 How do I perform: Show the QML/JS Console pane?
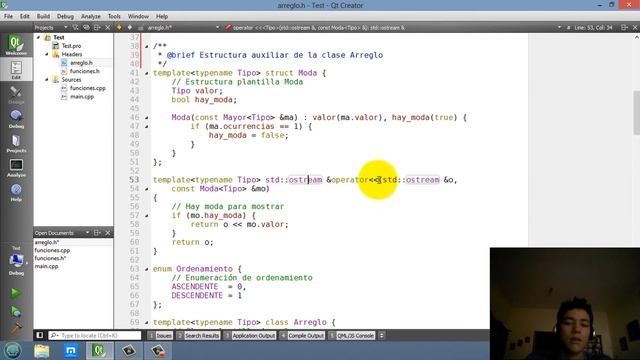tap(351, 335)
